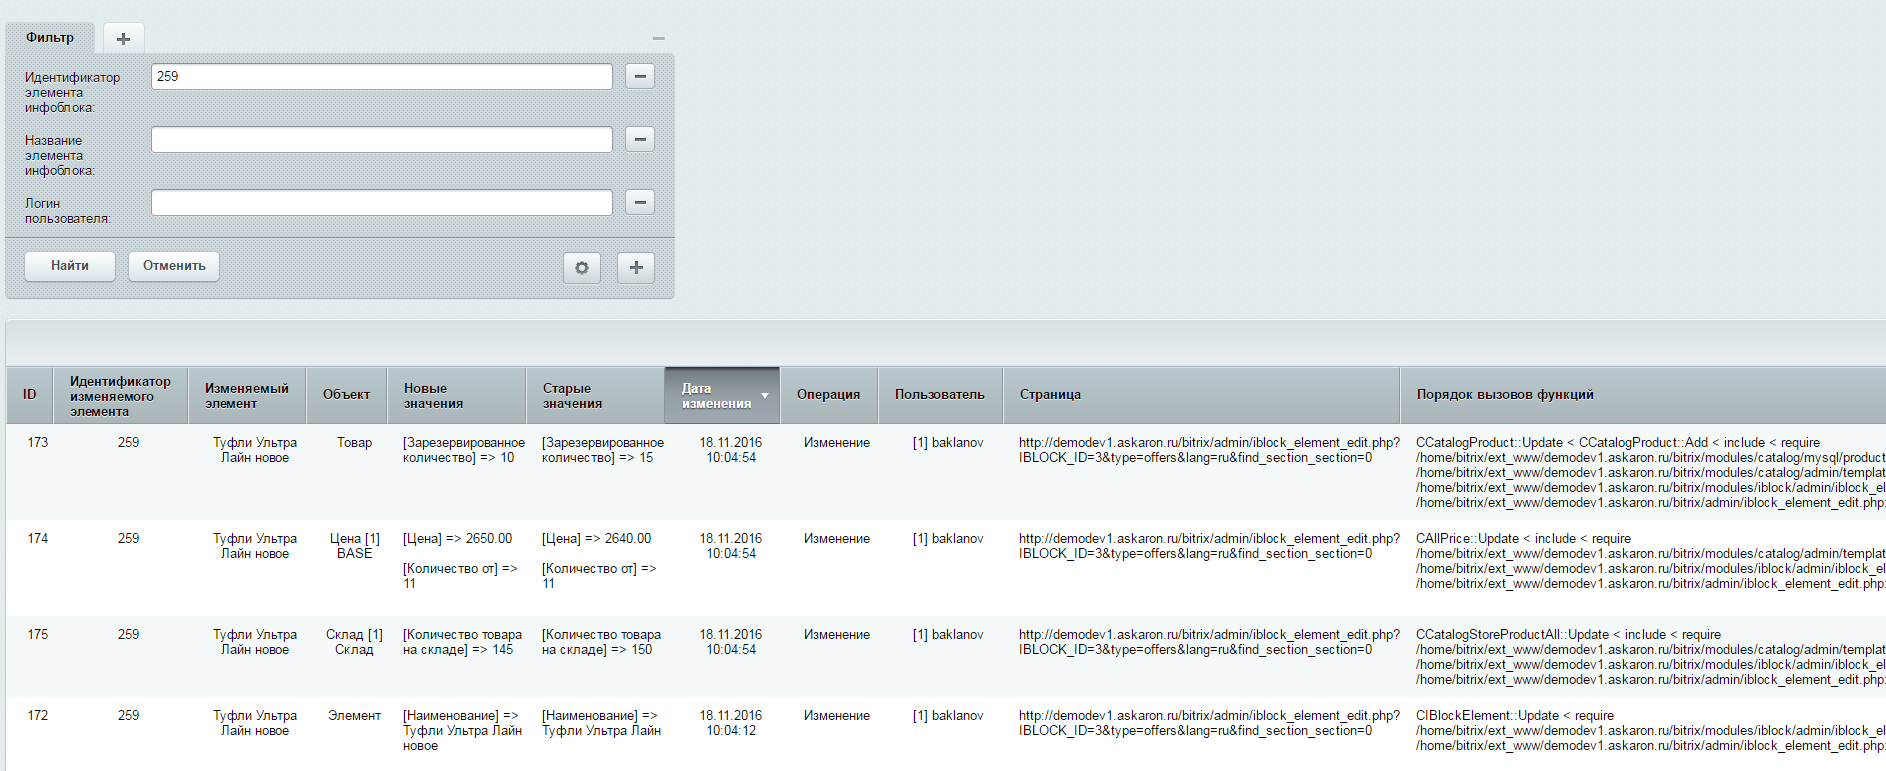Focus the identifier field containing 259
1886x771 pixels.
pyautogui.click(x=381, y=77)
